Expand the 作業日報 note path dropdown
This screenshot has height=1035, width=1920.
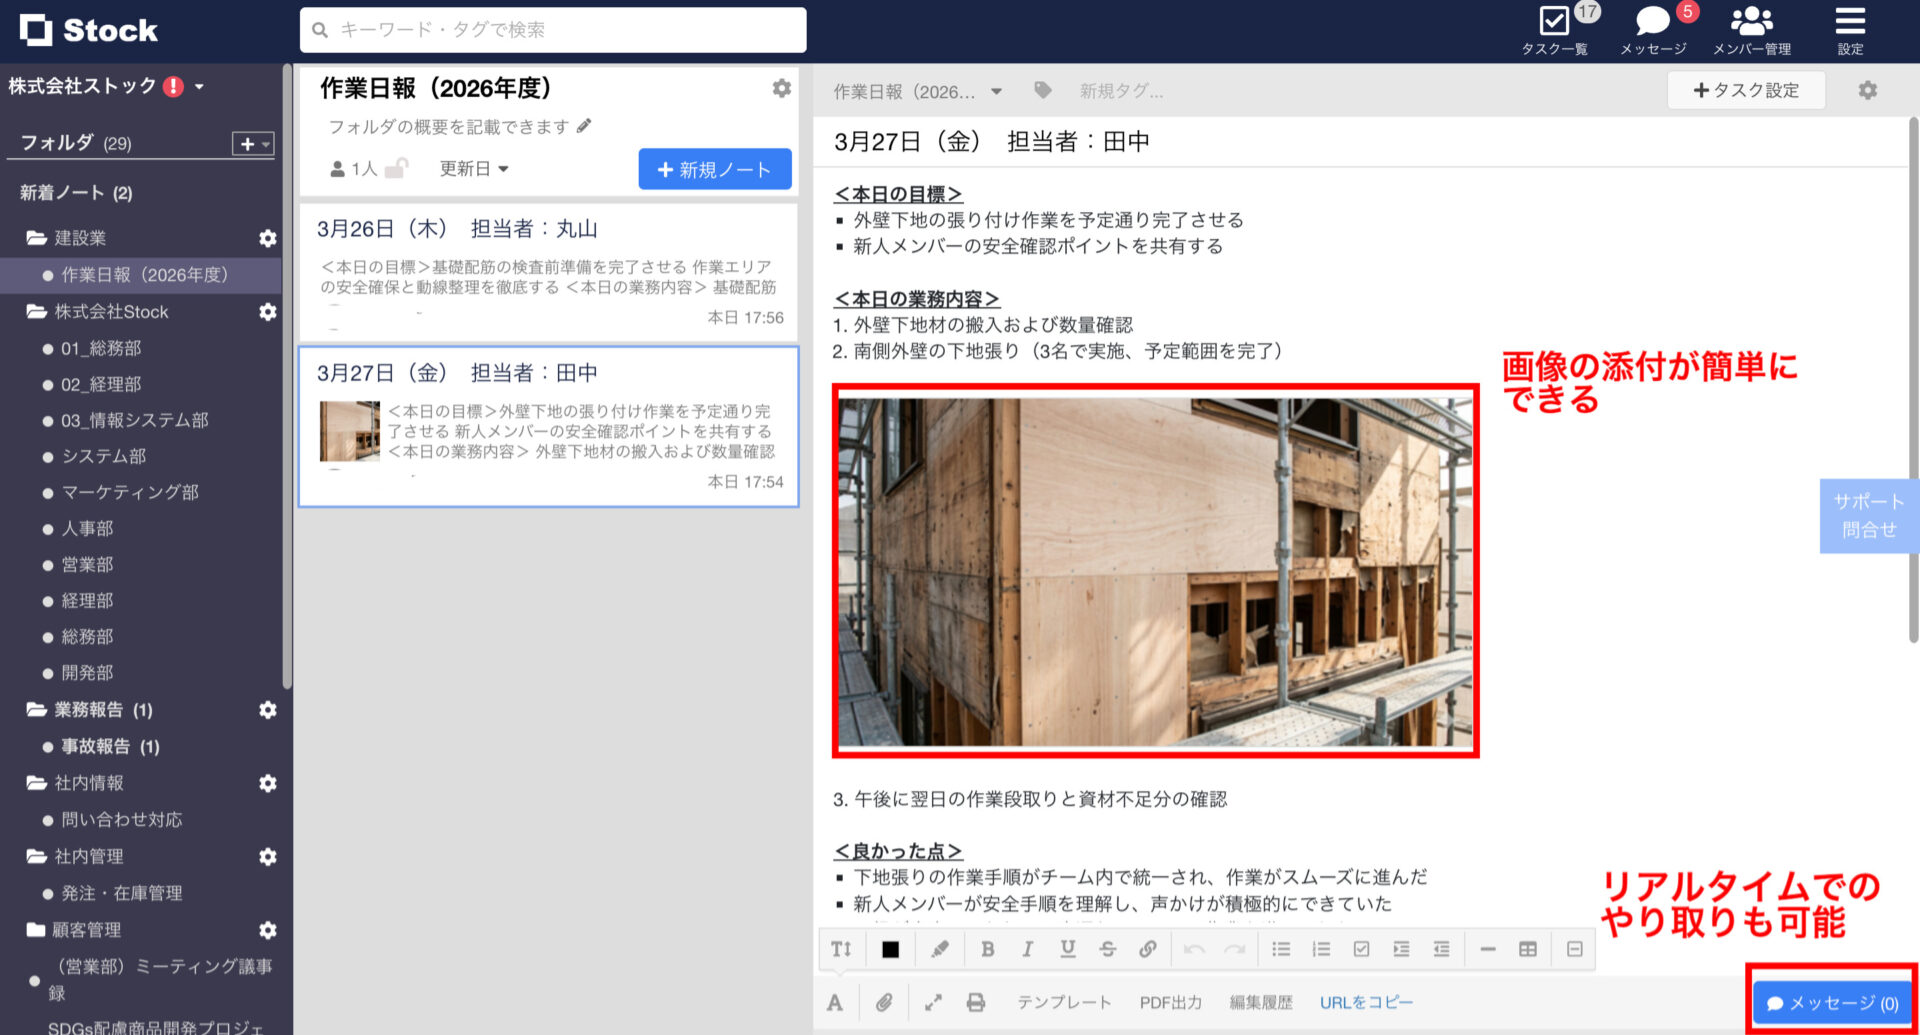tap(996, 91)
